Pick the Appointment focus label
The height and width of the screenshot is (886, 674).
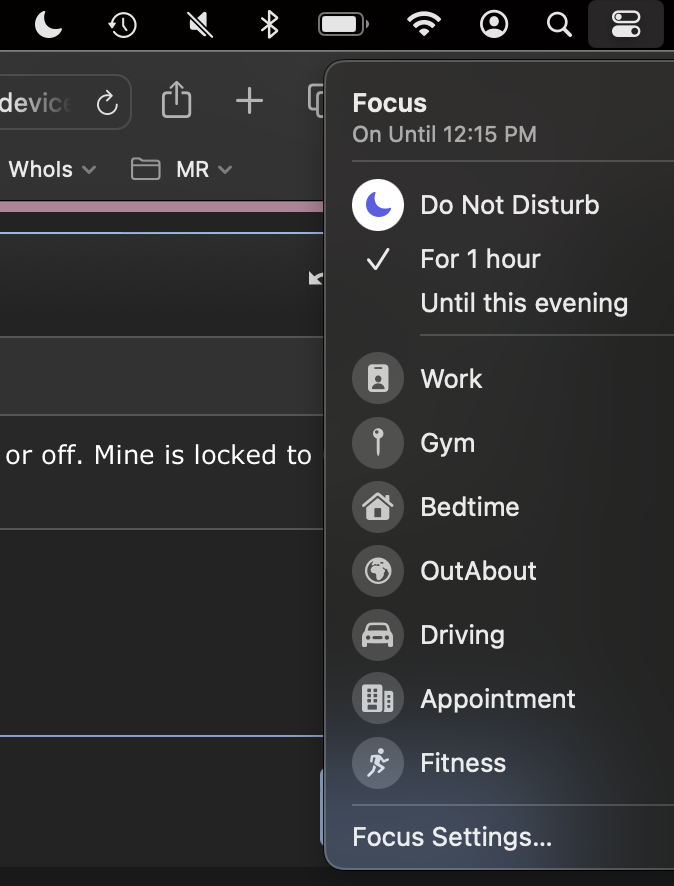tap(498, 700)
